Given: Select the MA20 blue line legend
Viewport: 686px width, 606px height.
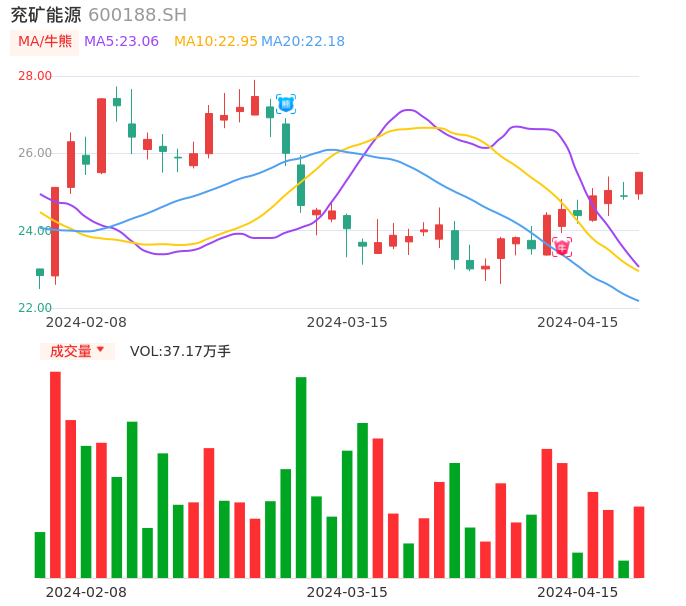Looking at the screenshot, I should [x=303, y=42].
